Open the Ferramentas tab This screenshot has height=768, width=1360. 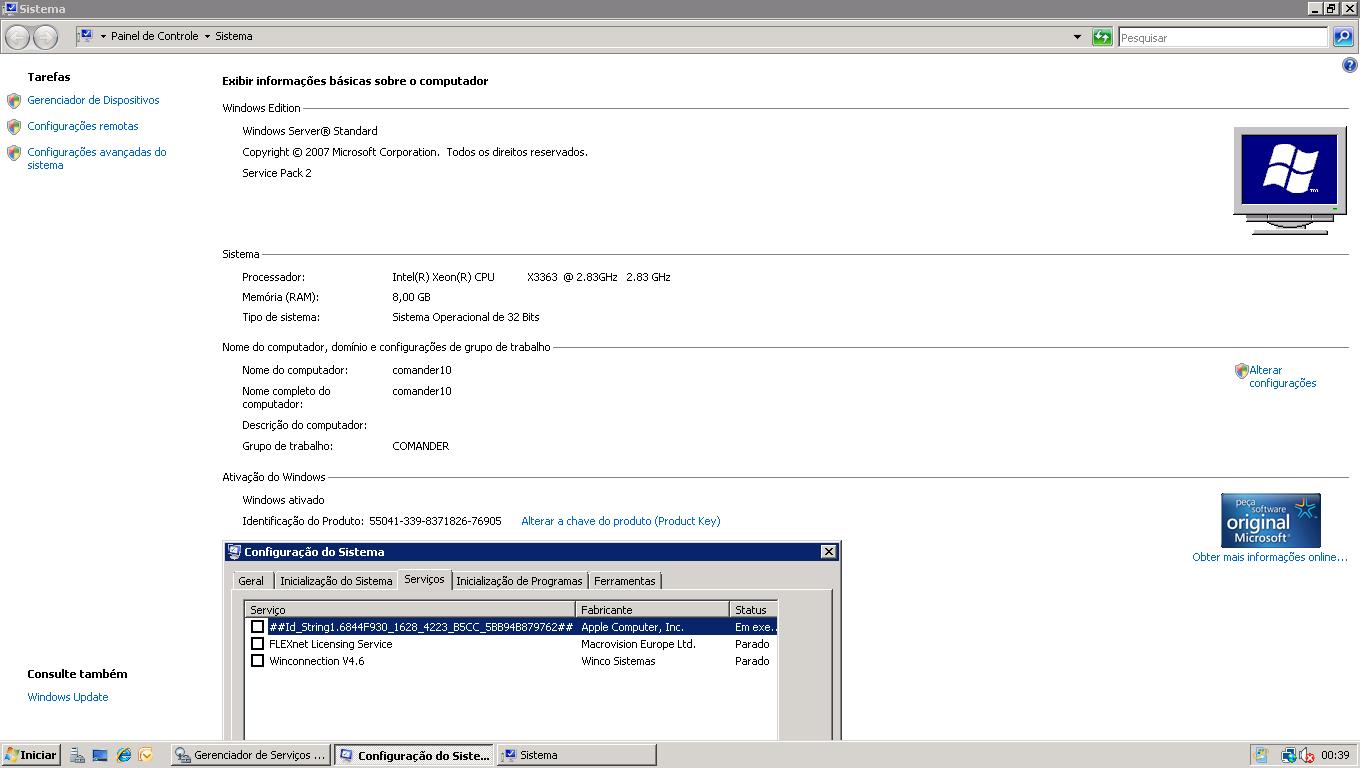624,581
